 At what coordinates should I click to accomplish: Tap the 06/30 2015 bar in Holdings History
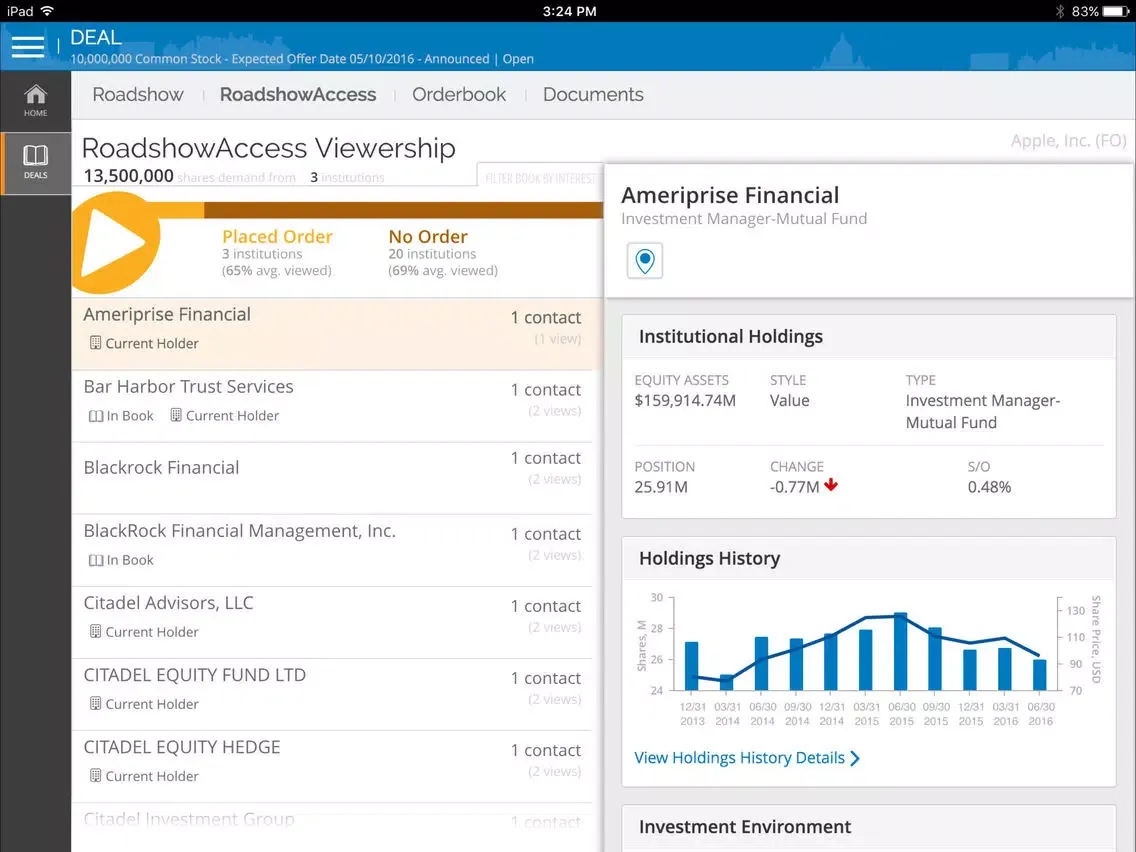point(901,651)
